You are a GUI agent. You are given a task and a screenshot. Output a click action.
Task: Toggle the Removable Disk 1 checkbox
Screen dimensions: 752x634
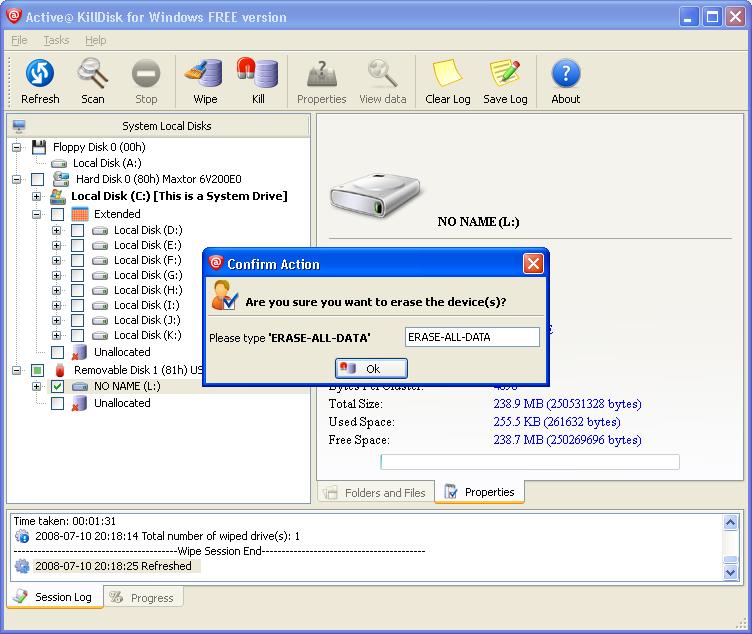pyautogui.click(x=37, y=370)
